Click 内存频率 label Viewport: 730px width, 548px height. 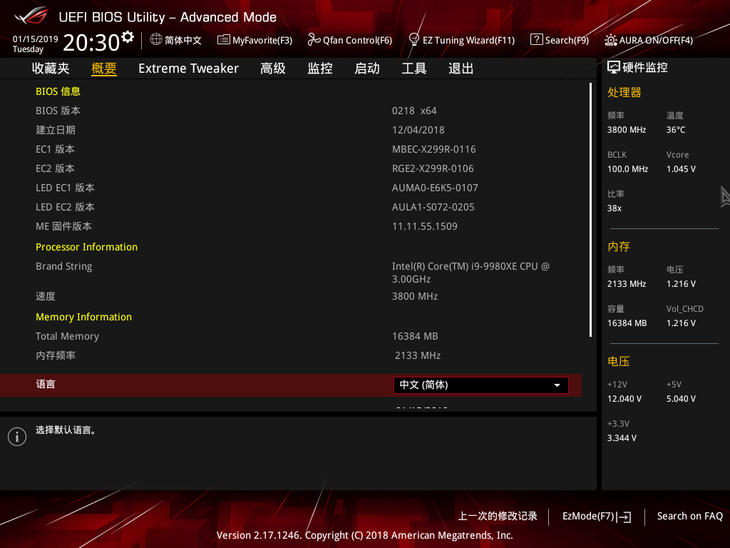(x=55, y=355)
